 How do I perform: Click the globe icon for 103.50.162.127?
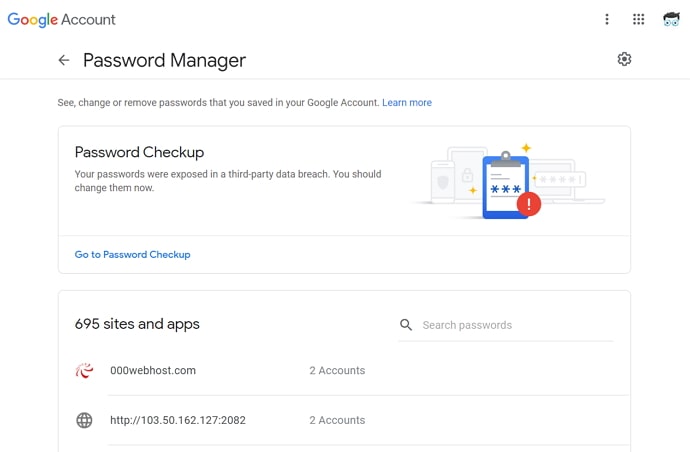pos(84,420)
